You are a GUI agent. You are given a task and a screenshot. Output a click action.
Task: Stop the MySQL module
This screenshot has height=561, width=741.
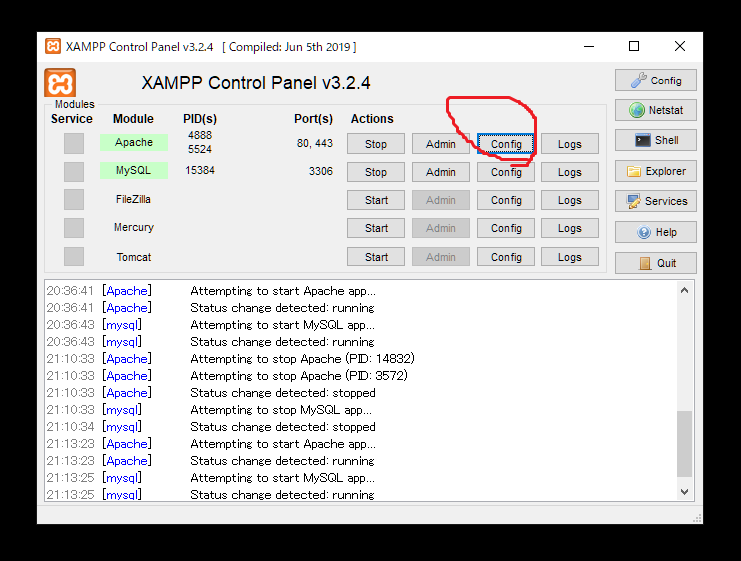point(376,172)
